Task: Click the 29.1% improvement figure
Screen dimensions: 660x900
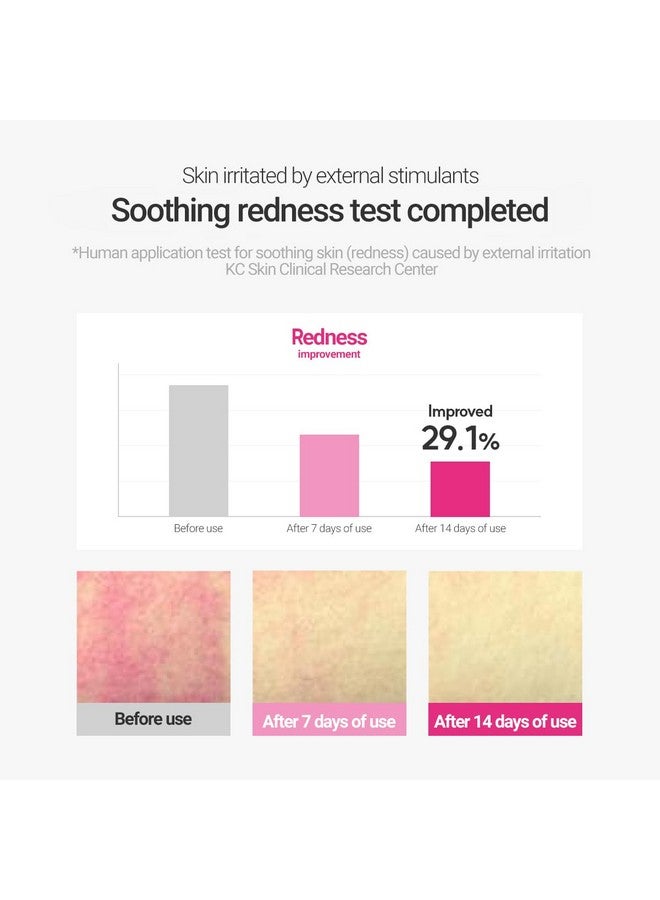Action: tap(460, 439)
